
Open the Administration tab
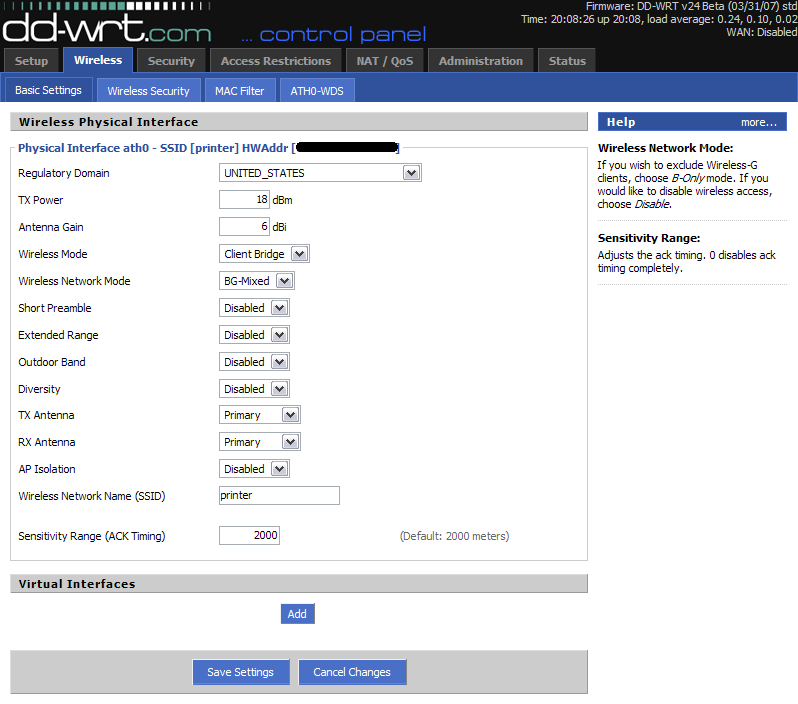(480, 61)
